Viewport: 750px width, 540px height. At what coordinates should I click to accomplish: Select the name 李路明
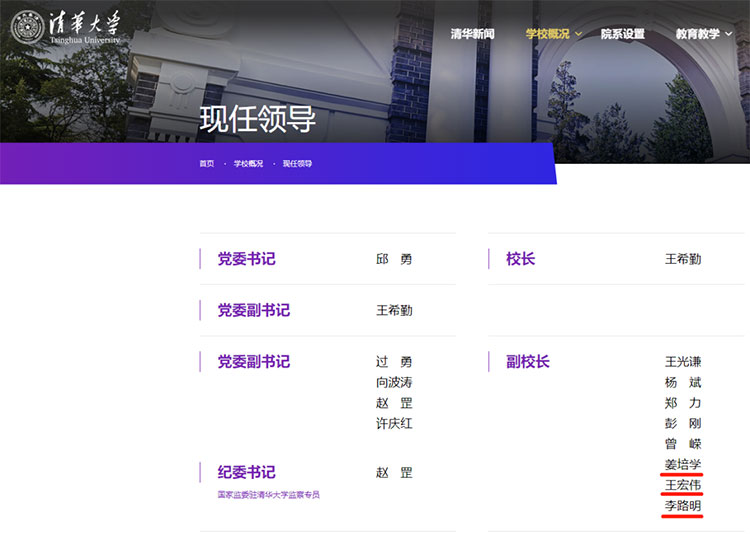(683, 506)
